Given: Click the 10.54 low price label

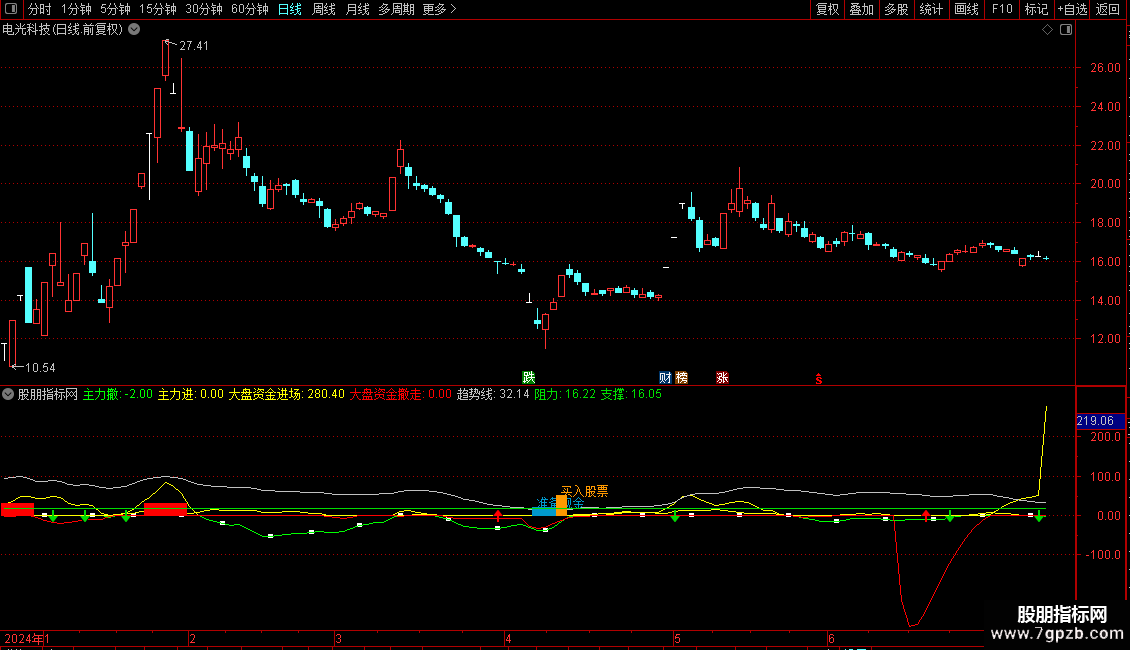Looking at the screenshot, I should (x=40, y=368).
